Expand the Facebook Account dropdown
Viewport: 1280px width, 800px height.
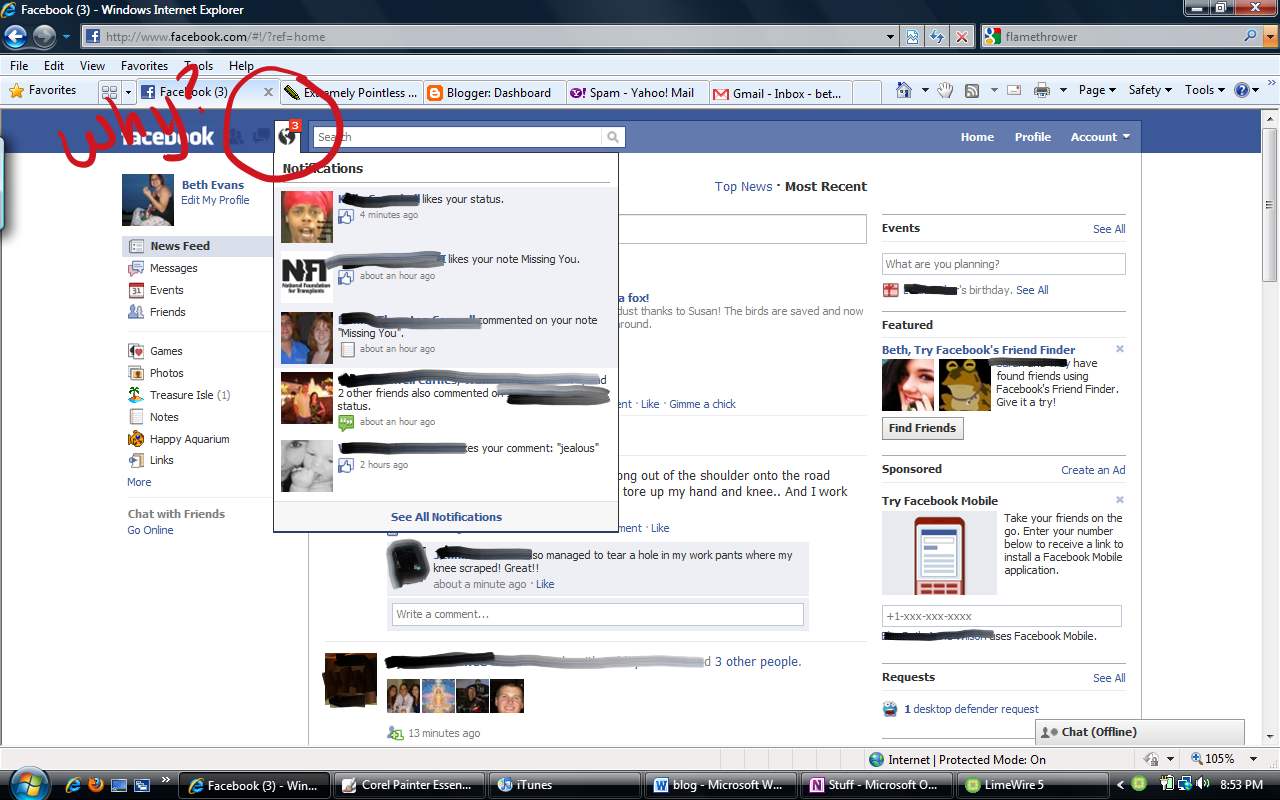[1100, 137]
